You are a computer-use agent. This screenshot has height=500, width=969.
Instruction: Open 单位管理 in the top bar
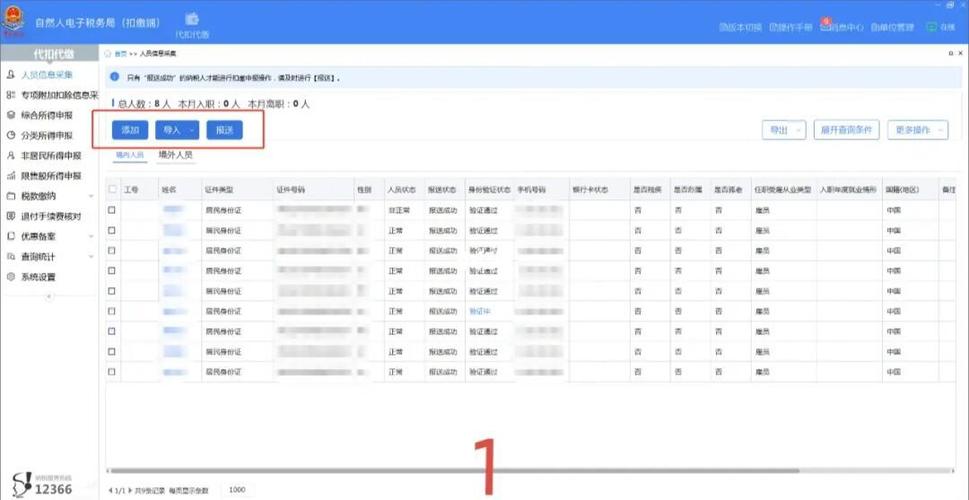[892, 28]
